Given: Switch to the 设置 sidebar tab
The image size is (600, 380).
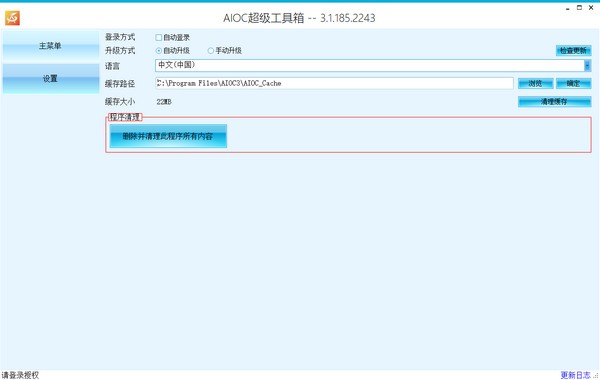Looking at the screenshot, I should (x=51, y=79).
